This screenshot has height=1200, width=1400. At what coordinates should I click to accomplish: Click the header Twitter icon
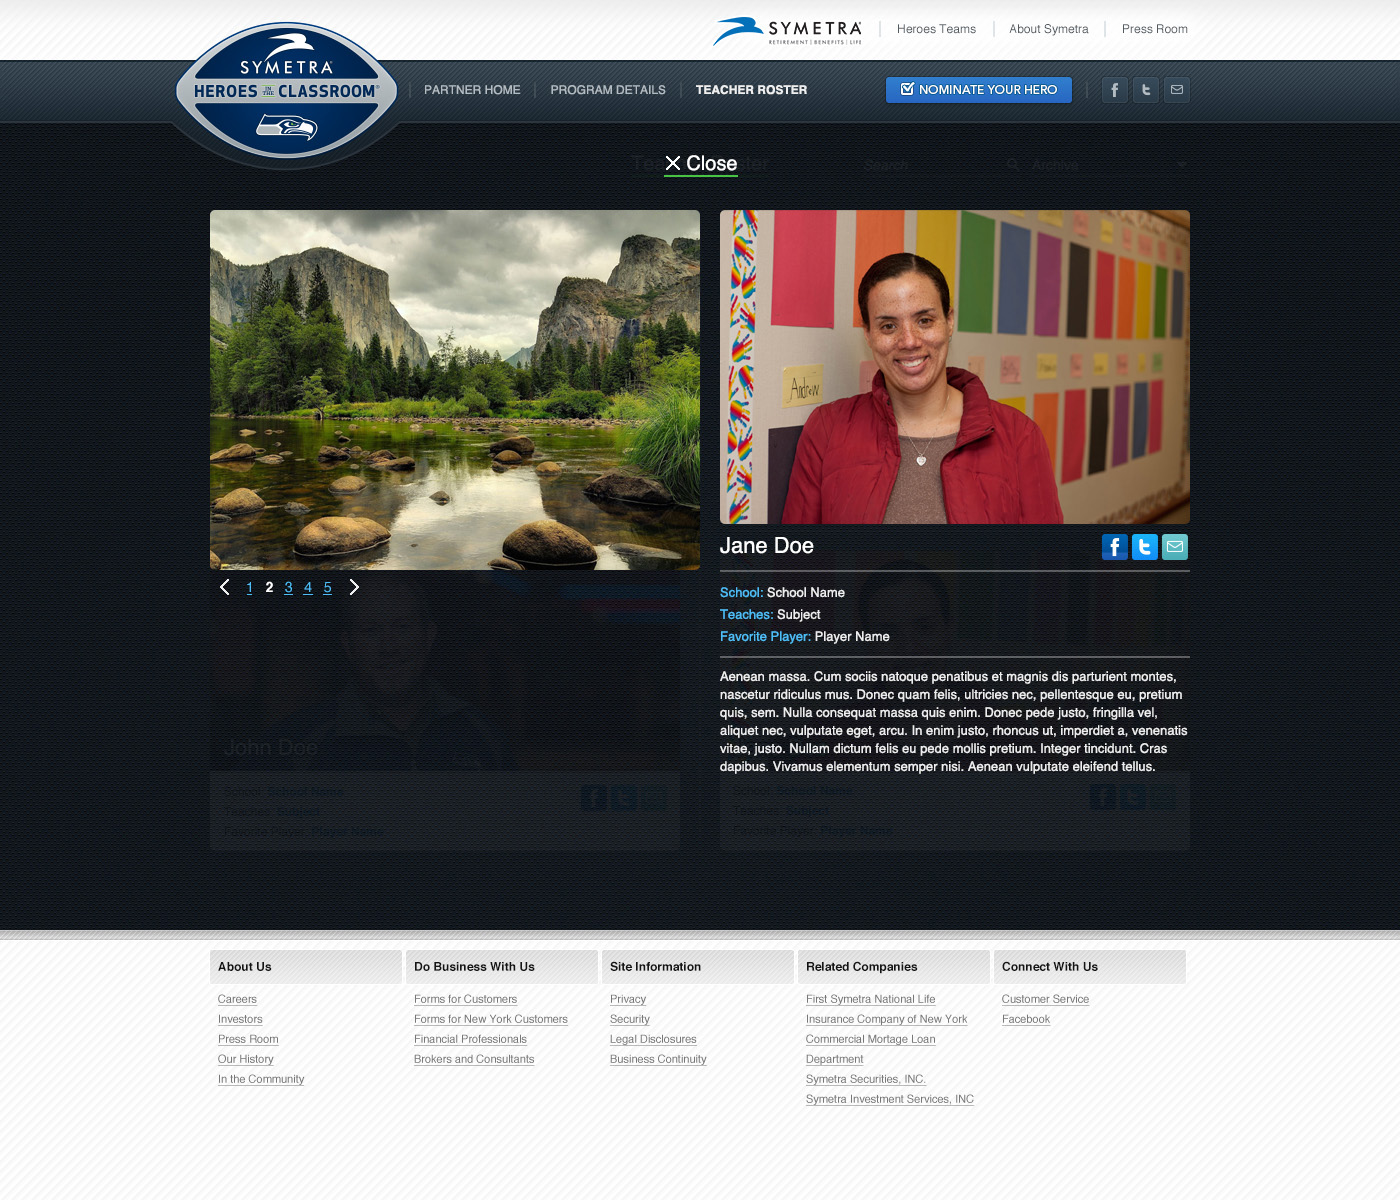click(x=1146, y=90)
